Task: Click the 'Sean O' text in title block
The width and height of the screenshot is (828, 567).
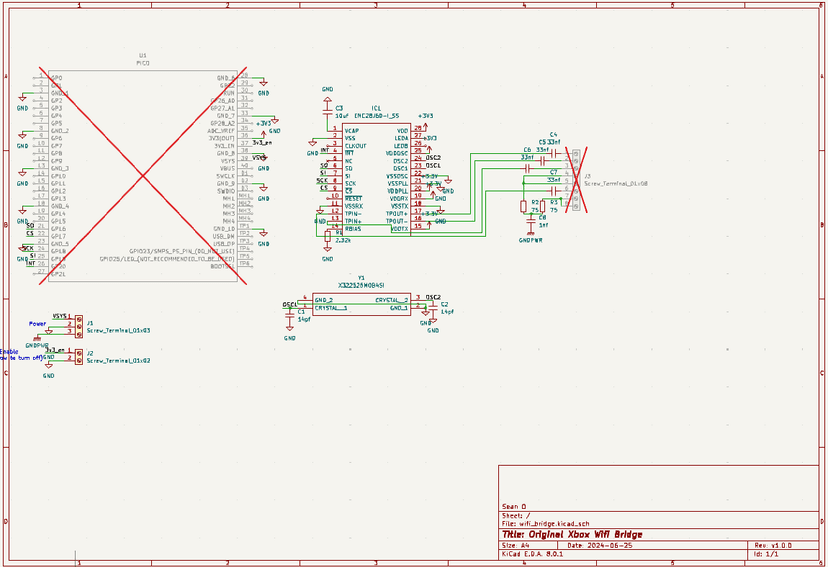Action: [513, 506]
